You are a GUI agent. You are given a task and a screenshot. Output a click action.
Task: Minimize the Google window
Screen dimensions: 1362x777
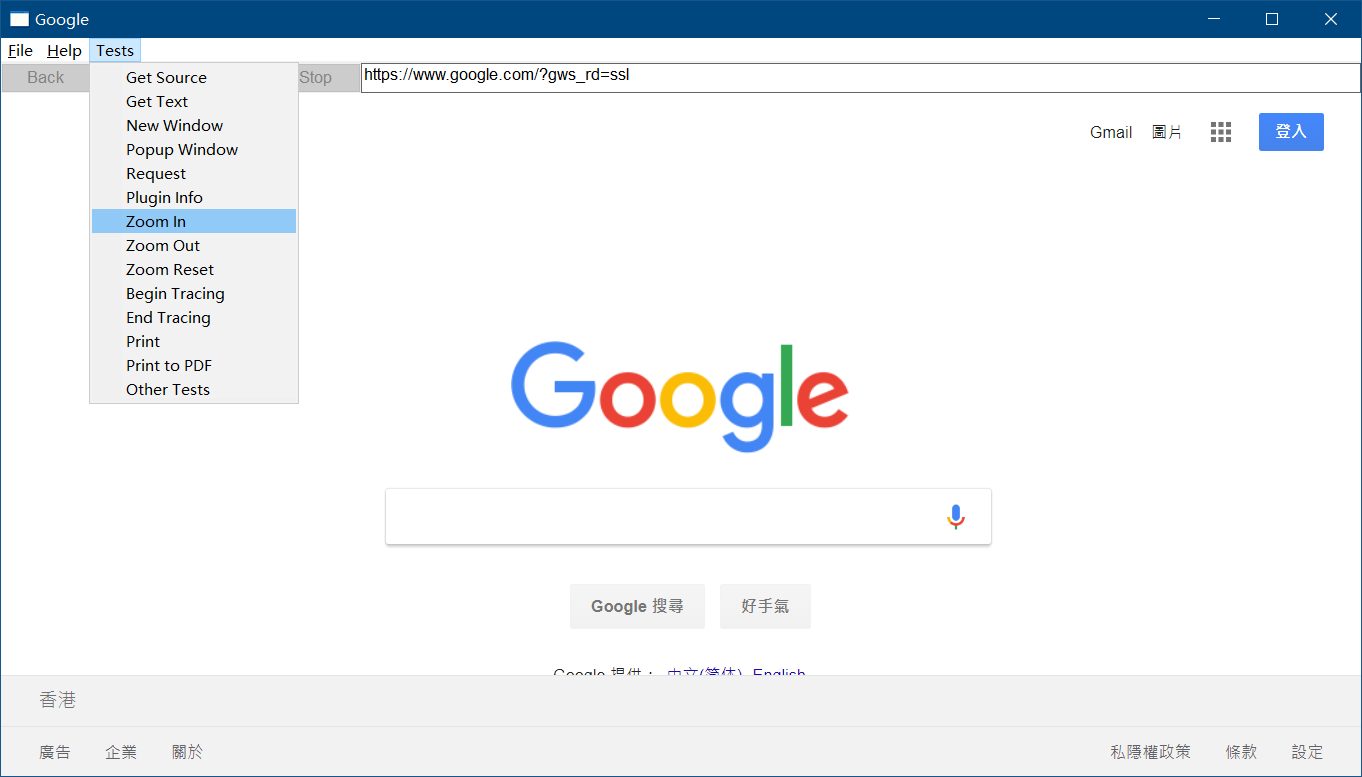(1214, 19)
